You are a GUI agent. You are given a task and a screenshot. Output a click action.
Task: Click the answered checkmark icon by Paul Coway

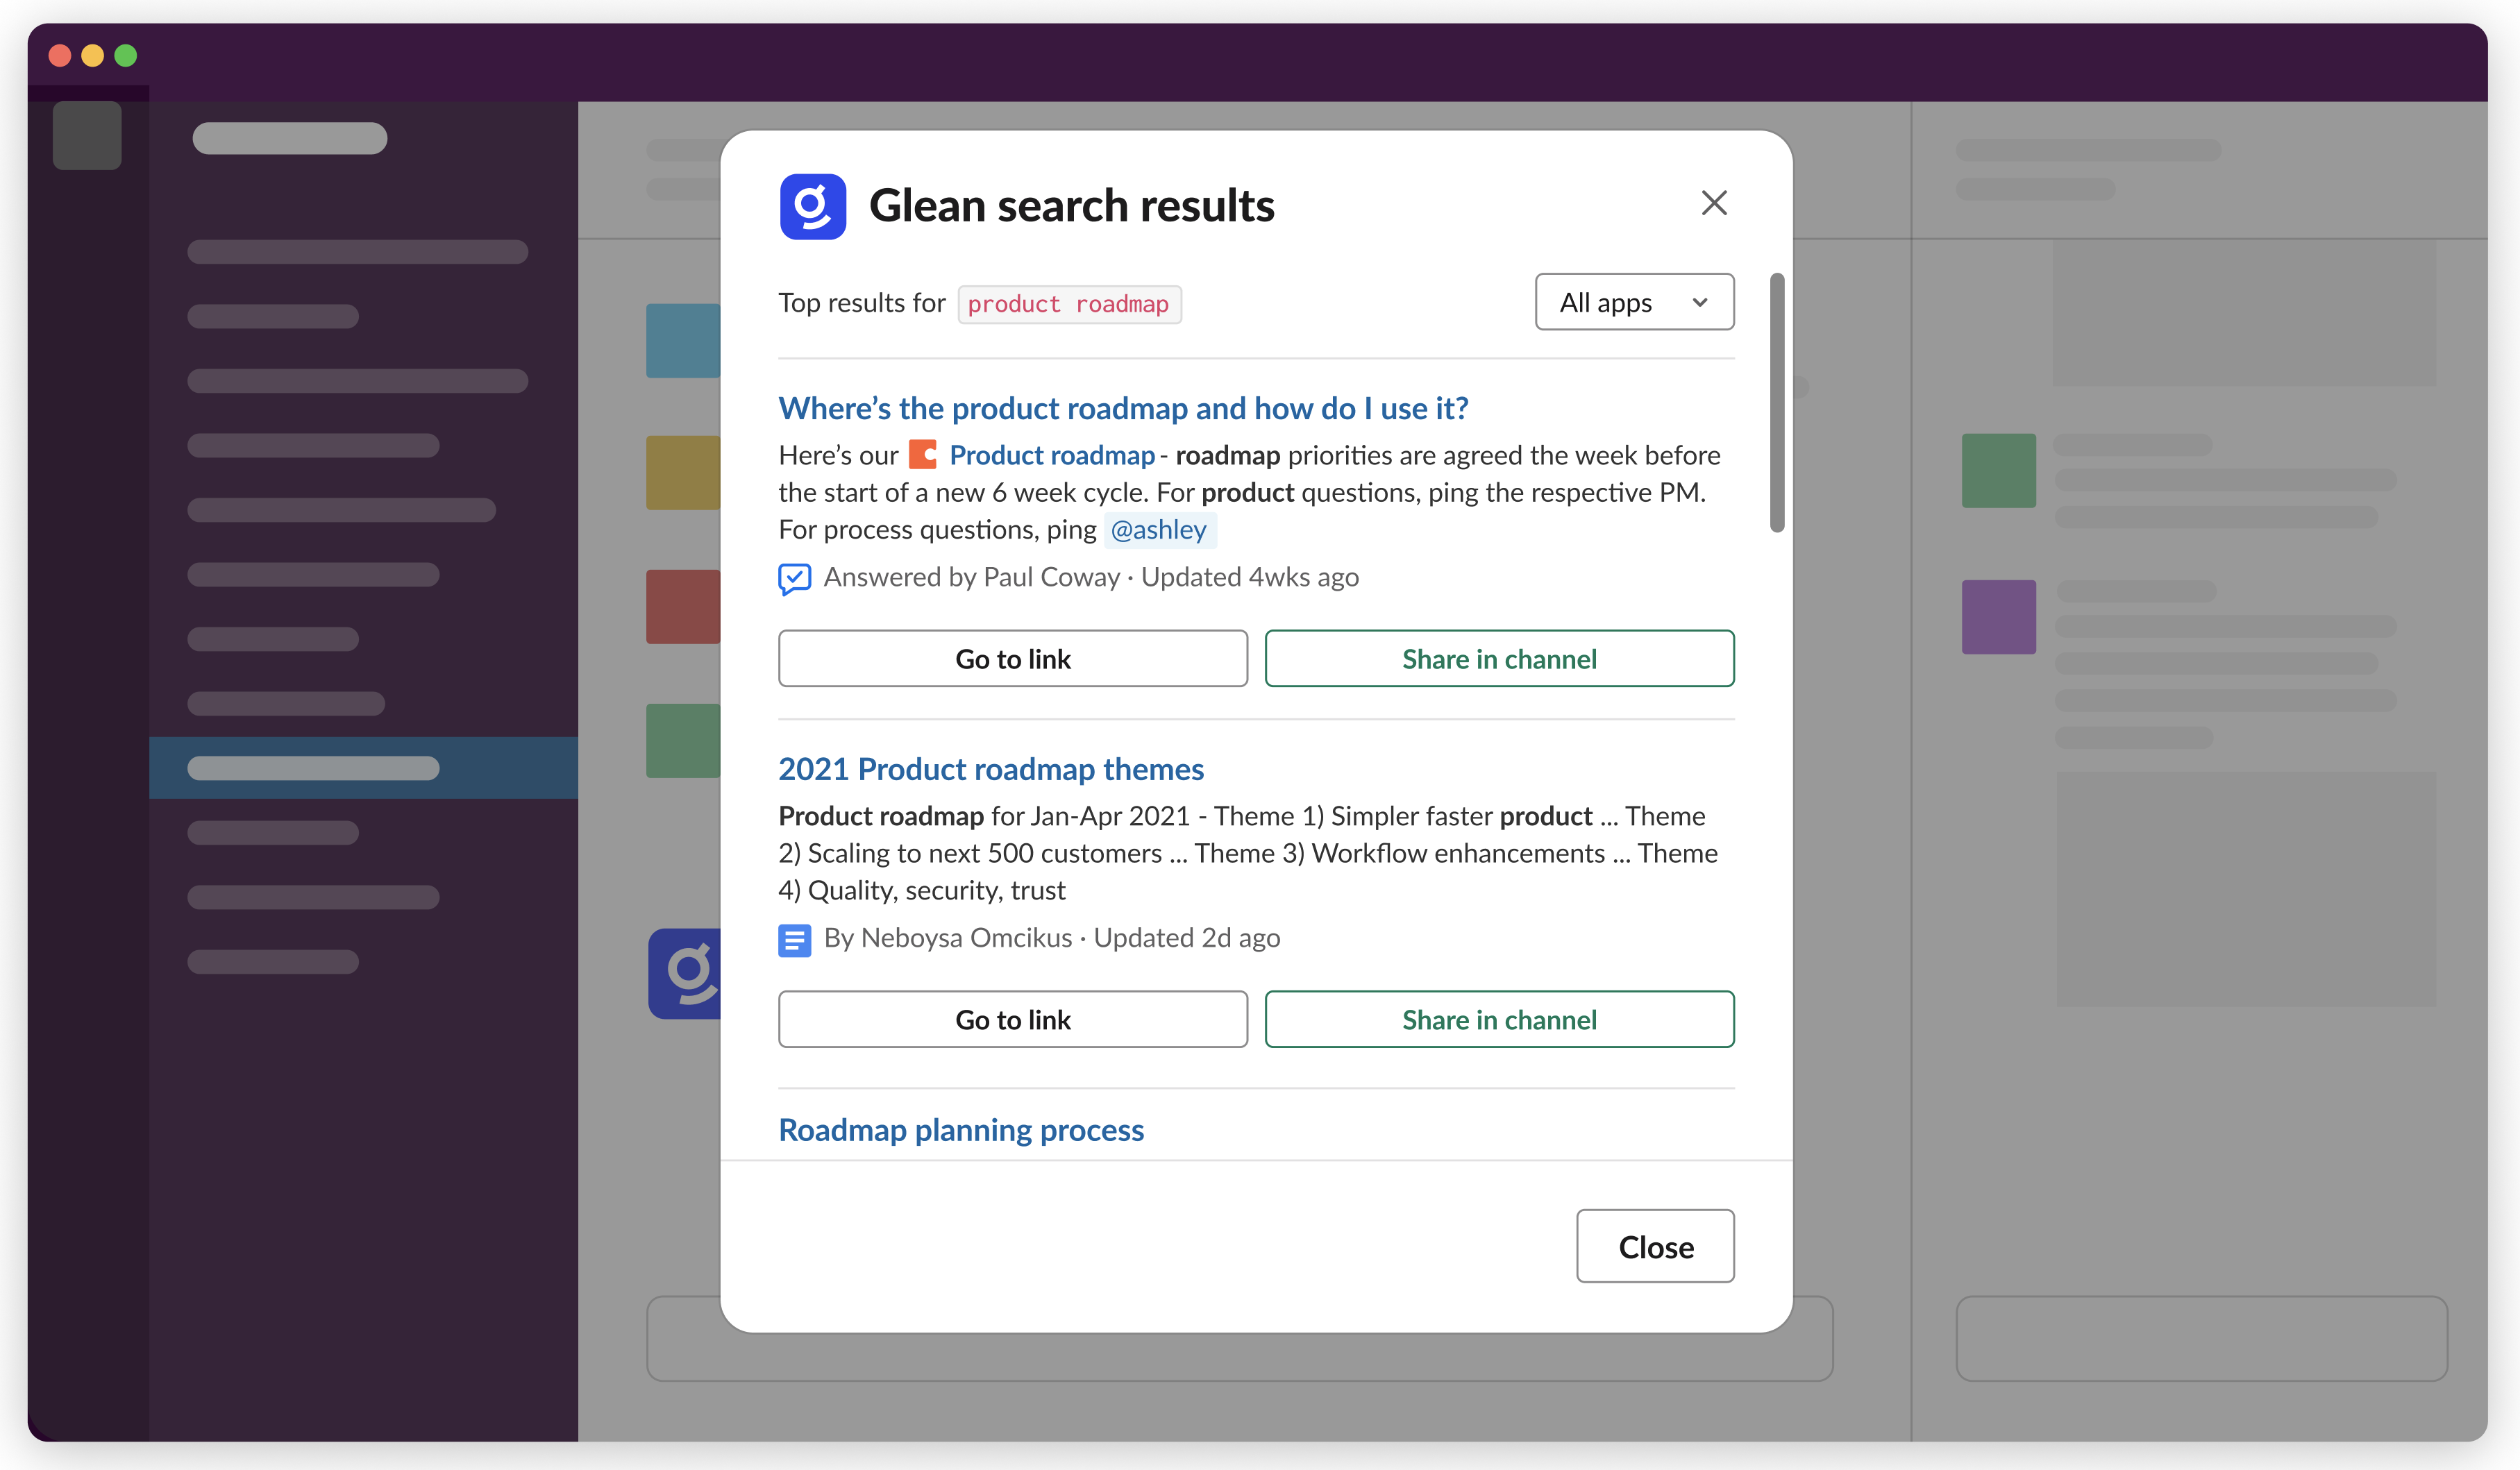[x=794, y=578]
